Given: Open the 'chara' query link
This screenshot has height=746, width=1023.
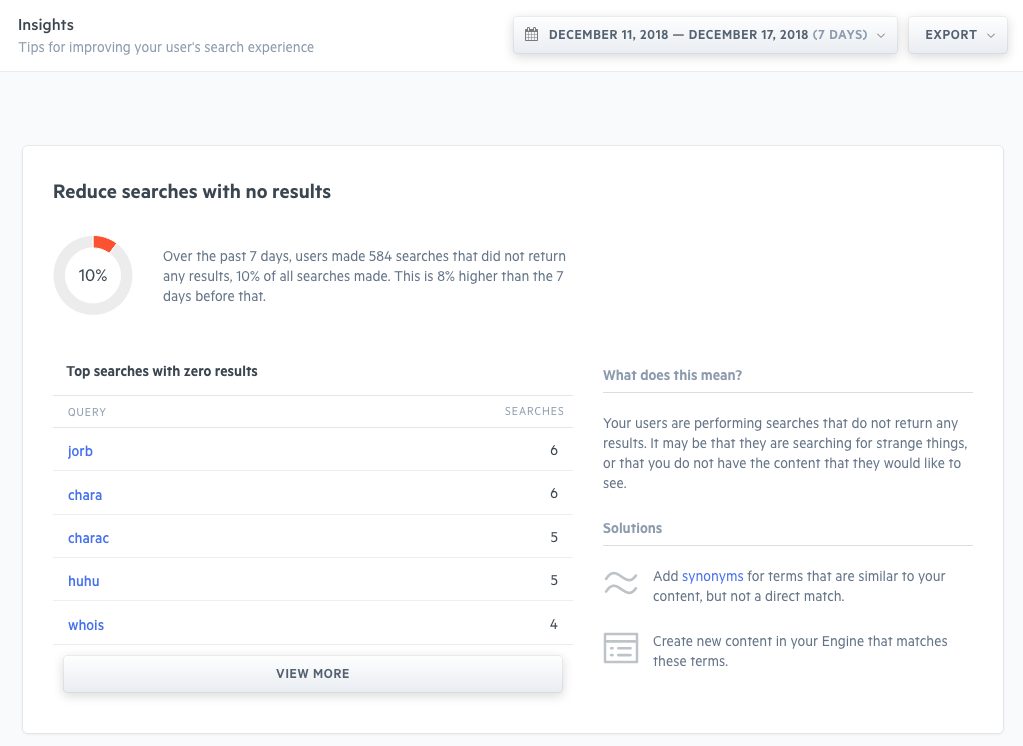Looking at the screenshot, I should [x=85, y=495].
